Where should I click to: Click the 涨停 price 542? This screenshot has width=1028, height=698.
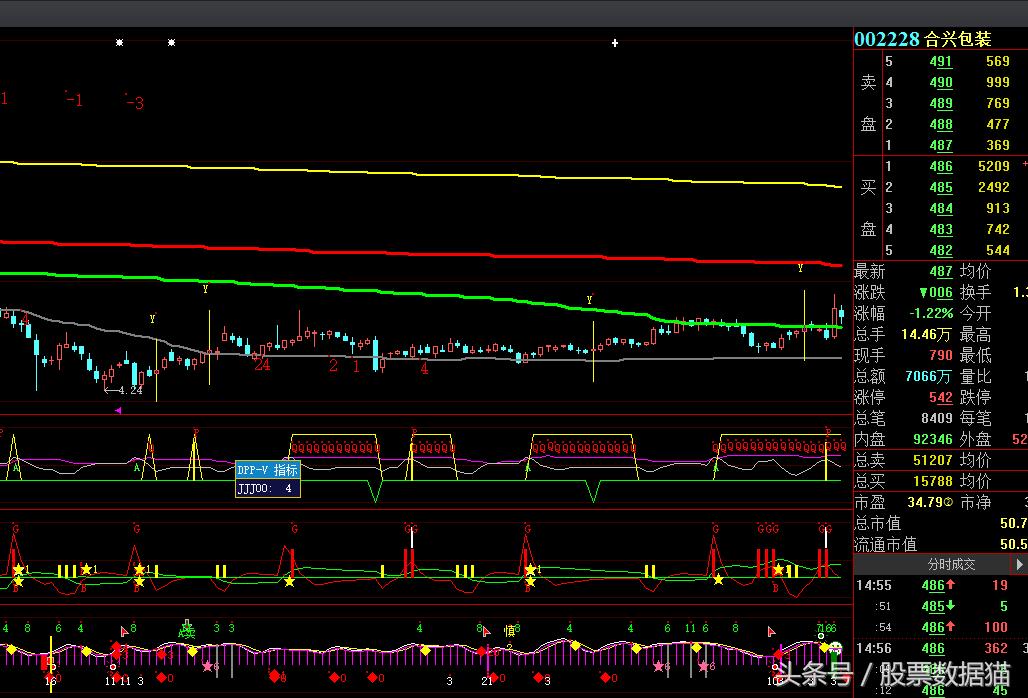(x=941, y=397)
